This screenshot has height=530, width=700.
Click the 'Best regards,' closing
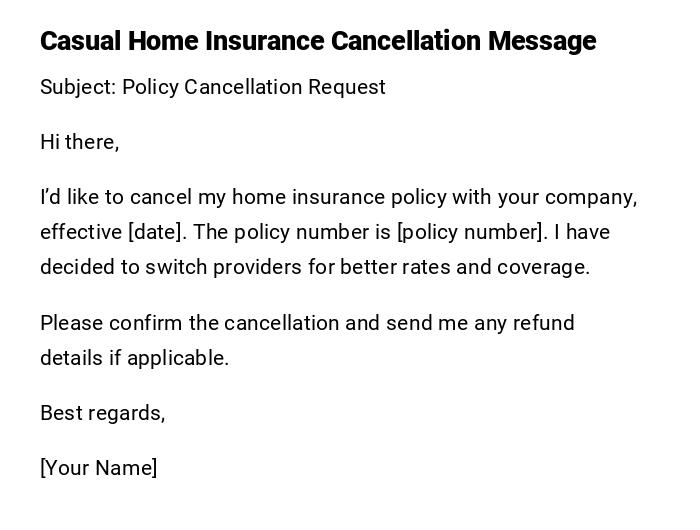(x=103, y=413)
